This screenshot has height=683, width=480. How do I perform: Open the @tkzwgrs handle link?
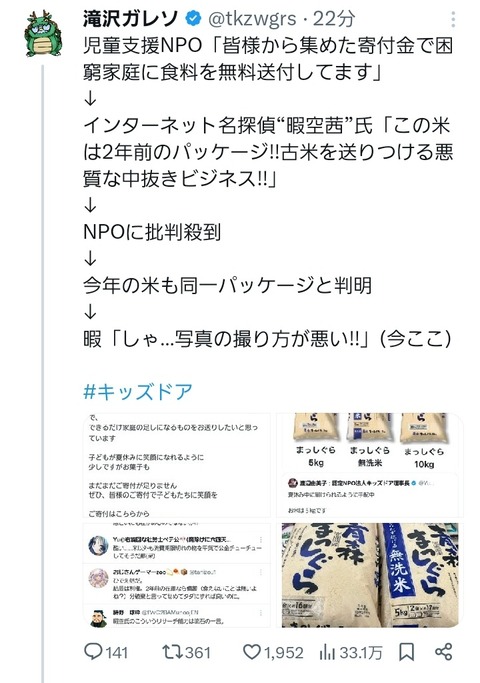pos(252,18)
